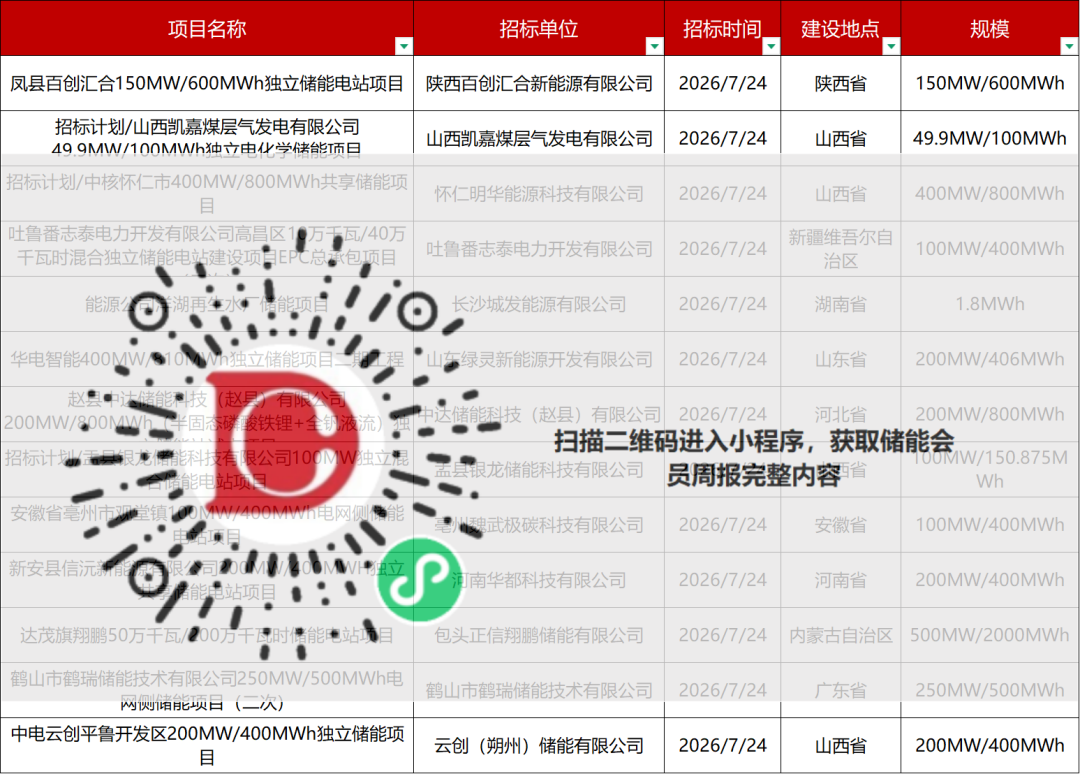1080x774 pixels.
Task: Select the 100MW/400MWh cell in the 安徽省 row
Action: click(x=990, y=525)
